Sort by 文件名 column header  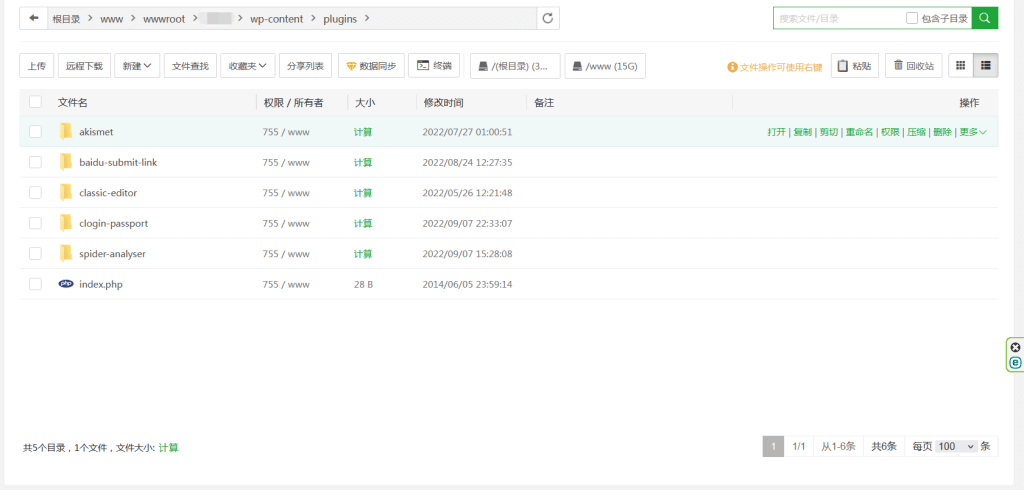(73, 103)
